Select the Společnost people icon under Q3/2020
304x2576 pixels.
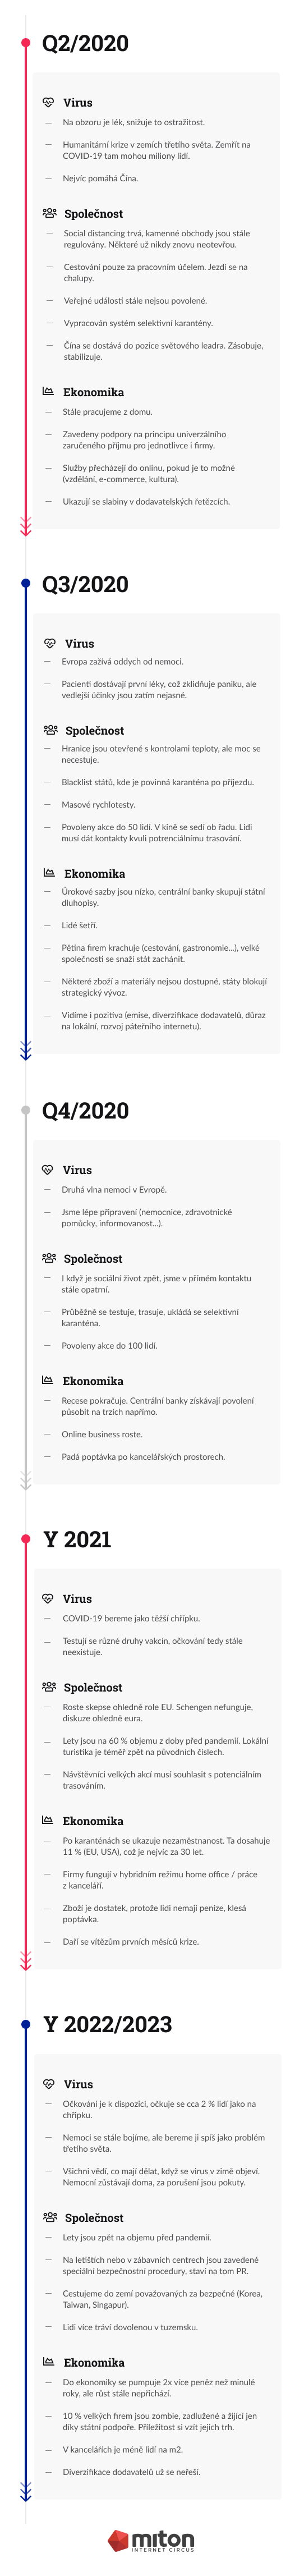(51, 730)
